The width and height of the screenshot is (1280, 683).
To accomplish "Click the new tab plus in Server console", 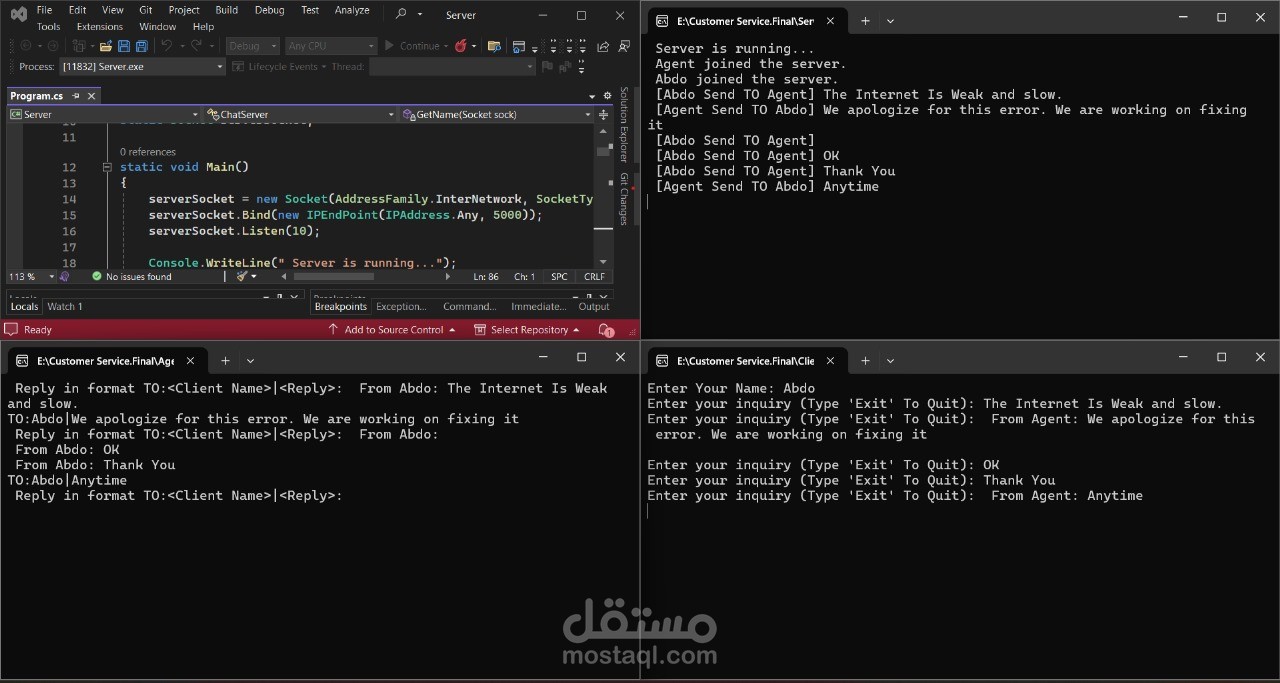I will coord(865,20).
